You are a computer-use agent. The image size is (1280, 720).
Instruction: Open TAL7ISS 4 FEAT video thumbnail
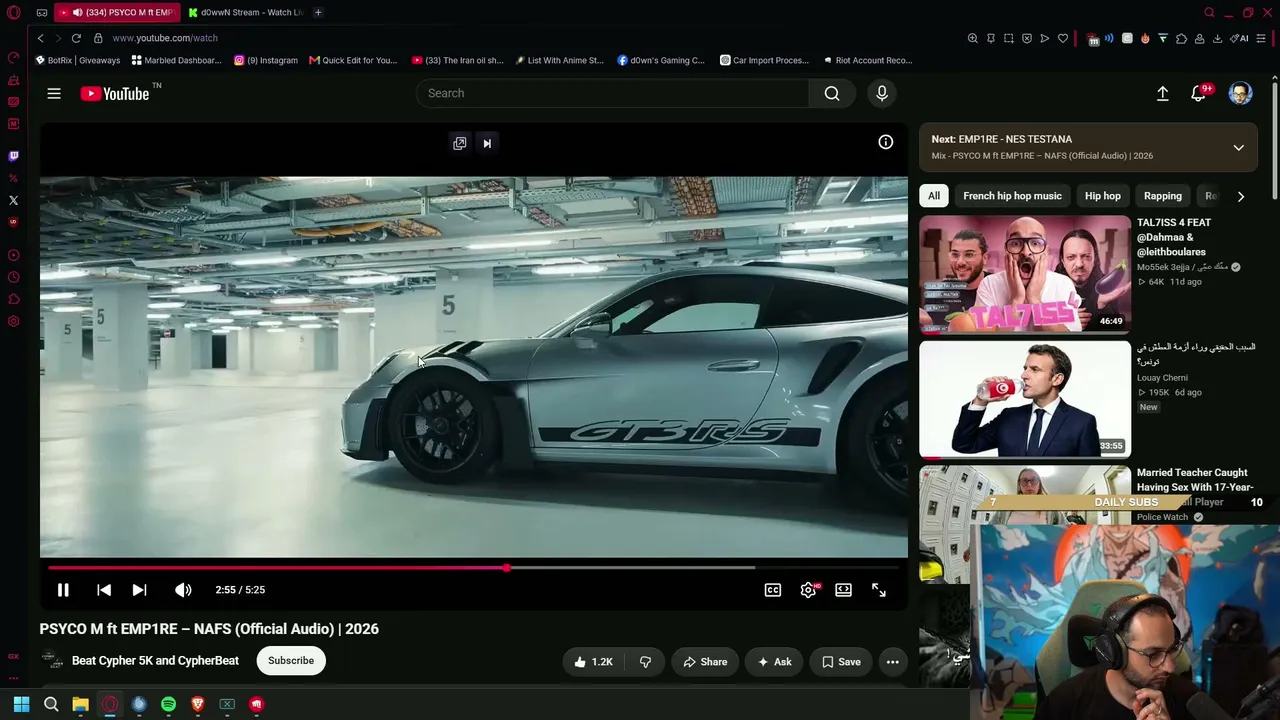[x=1025, y=274]
